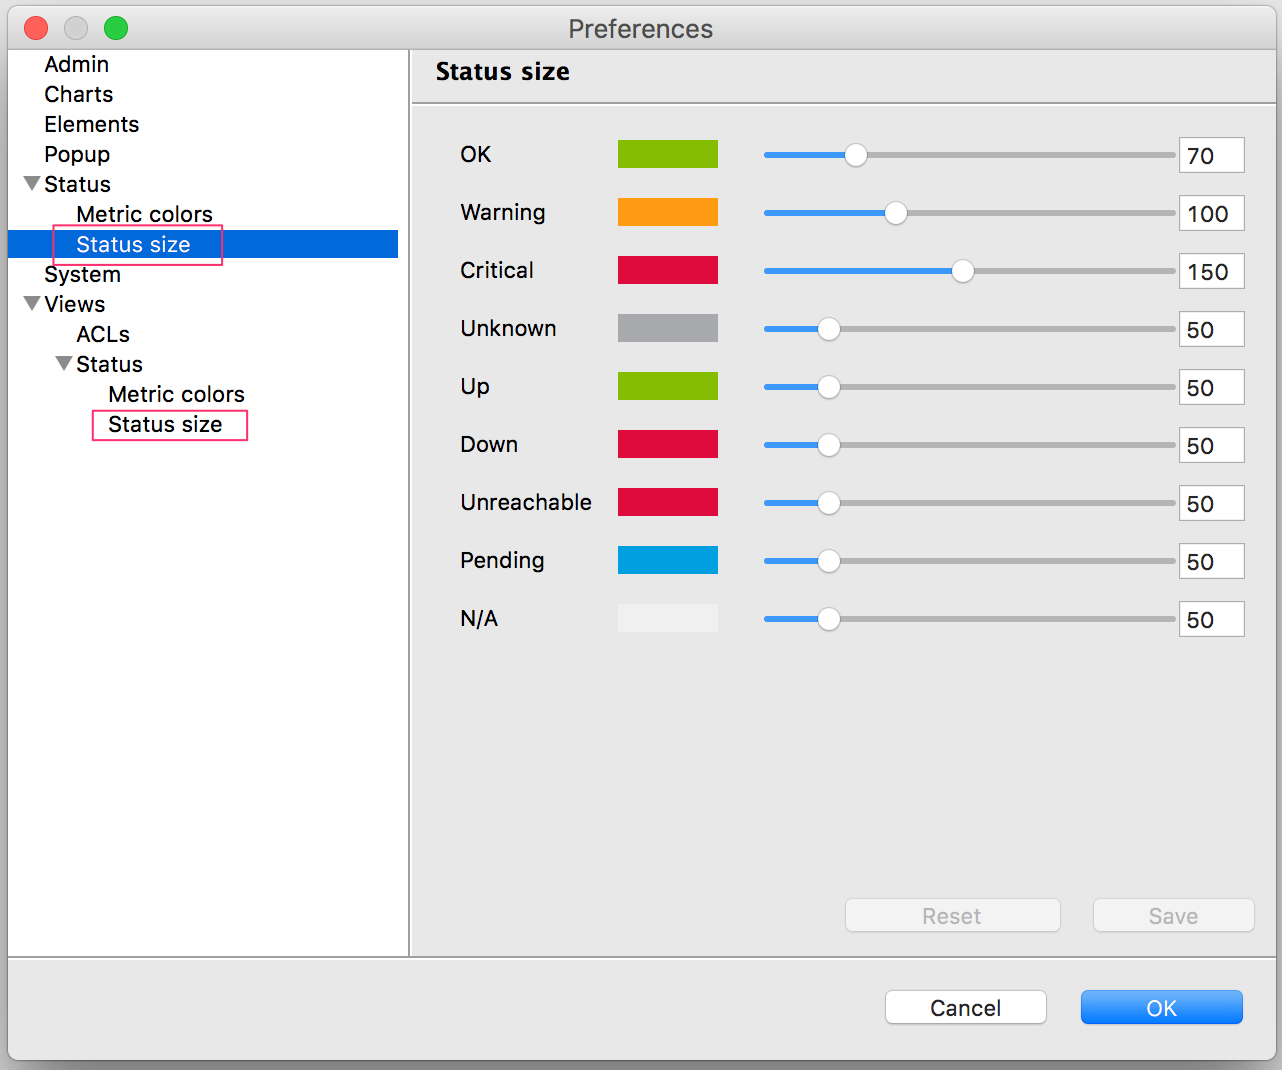
Task: Click the green OK color swatch
Action: [667, 153]
